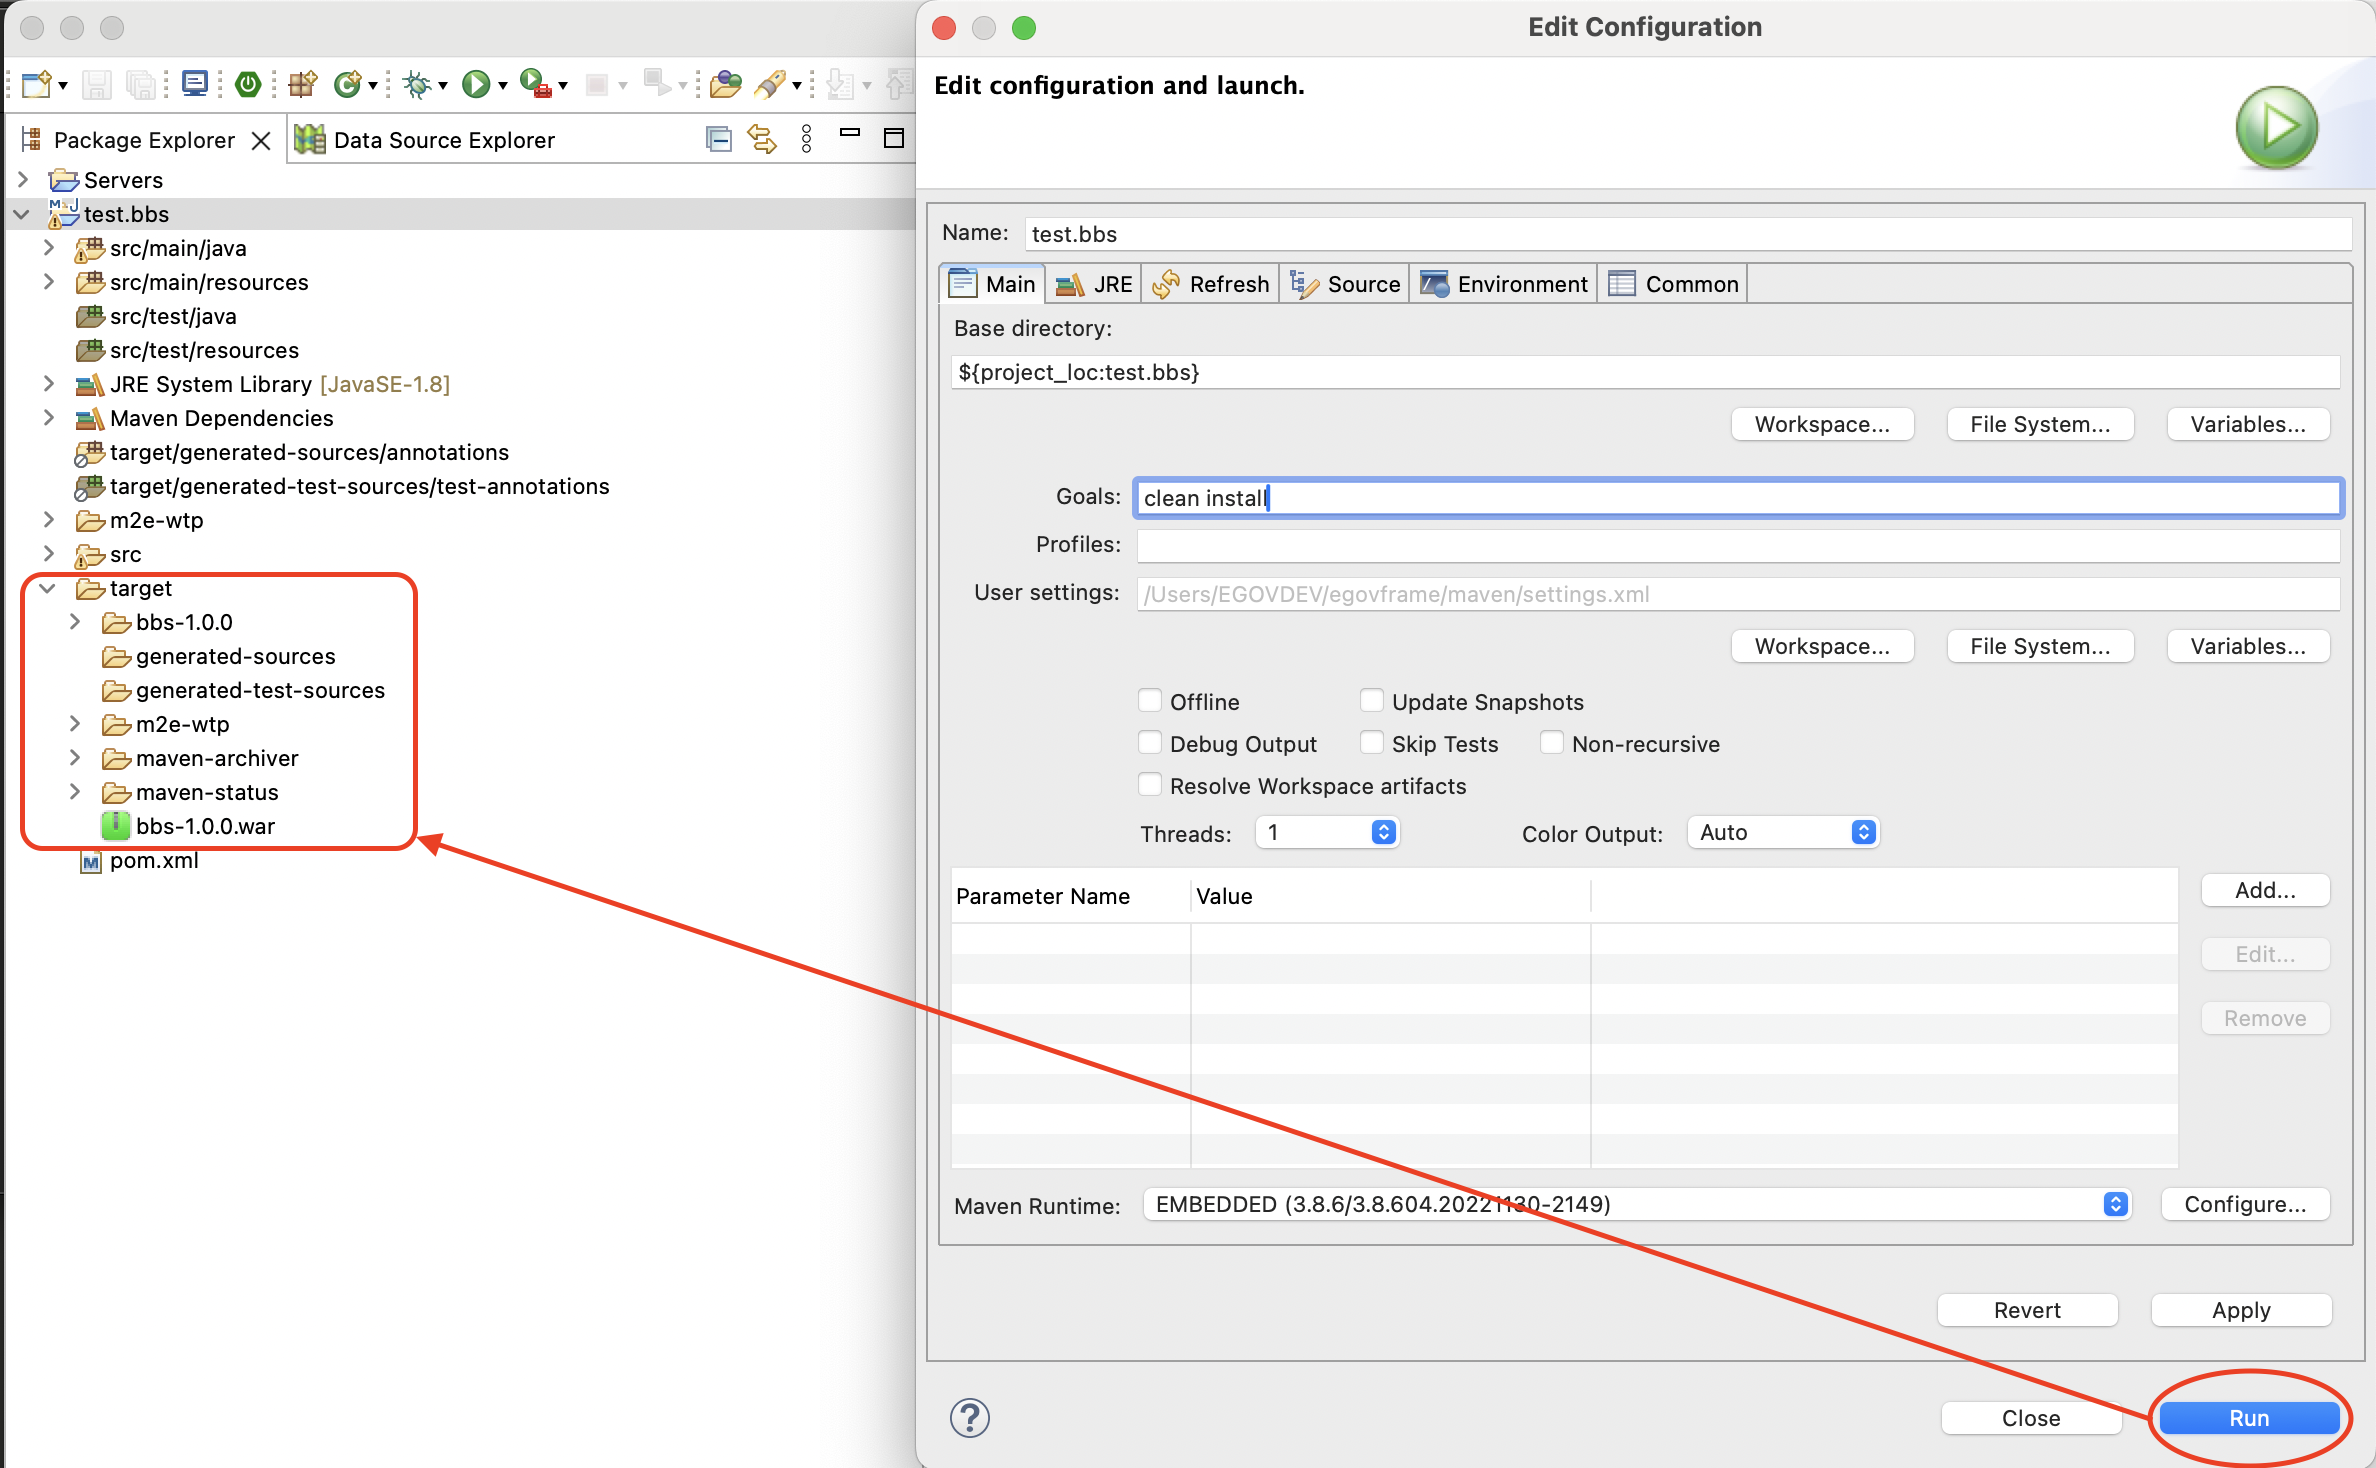Open the Threads count selector
Viewport: 2376px width, 1468px height.
pyautogui.click(x=1327, y=832)
